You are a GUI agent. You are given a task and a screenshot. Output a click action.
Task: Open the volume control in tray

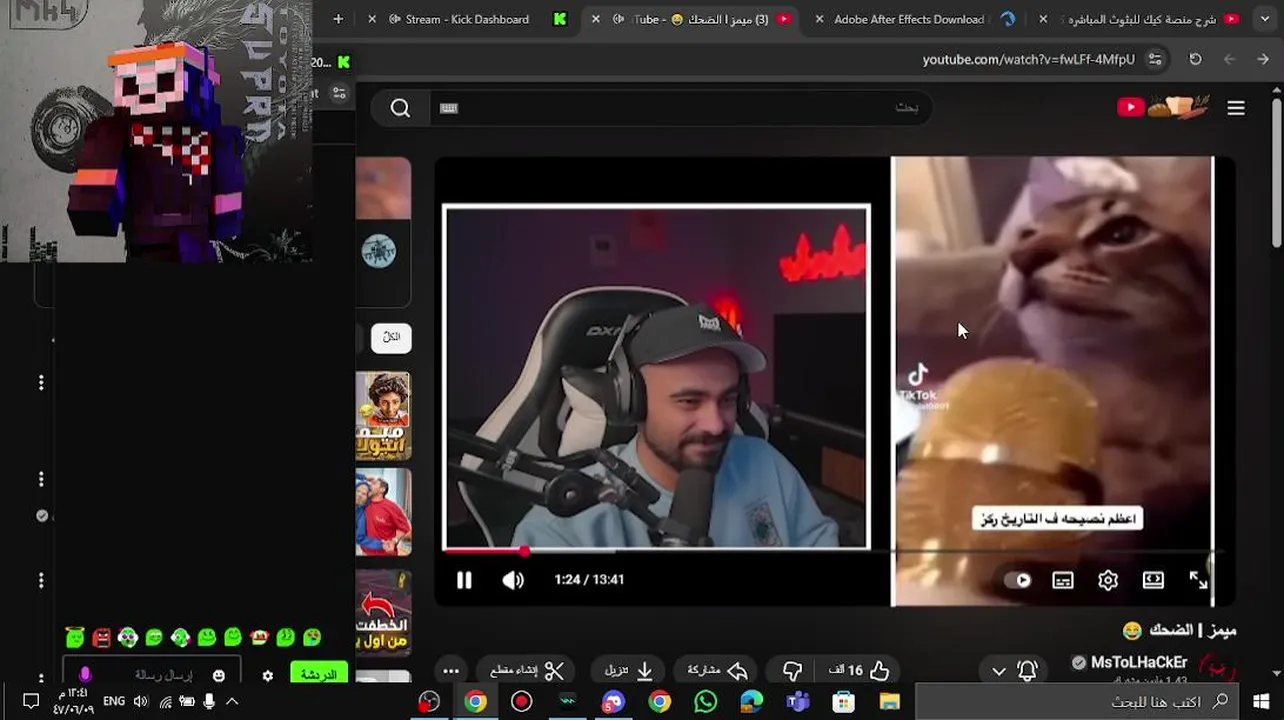[141, 702]
